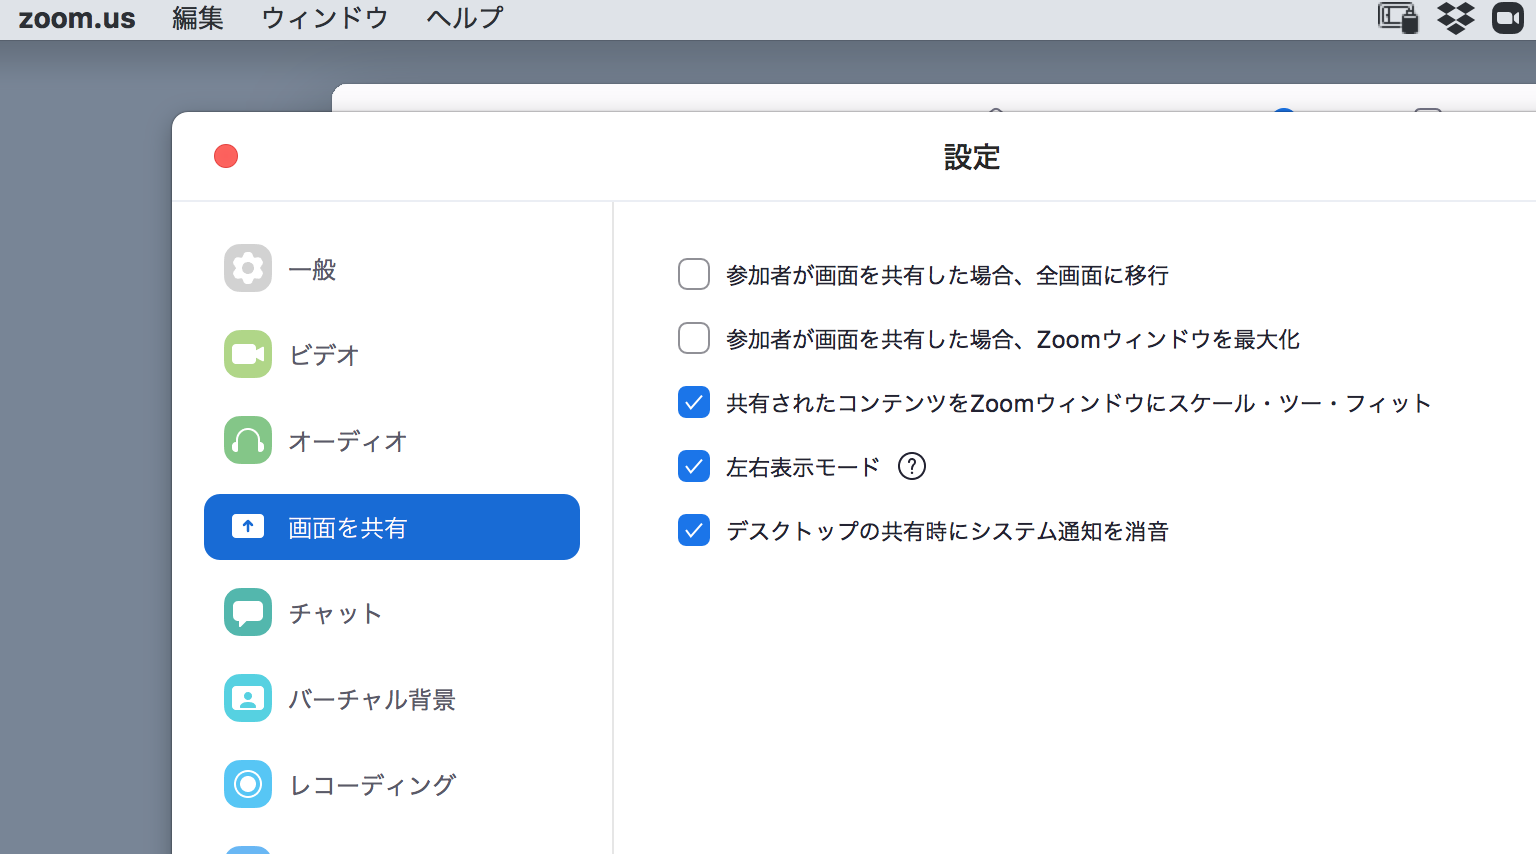Click the デスクトップの共有時にシステム通知を消音 label
Viewport: 1536px width, 854px height.
click(x=947, y=531)
